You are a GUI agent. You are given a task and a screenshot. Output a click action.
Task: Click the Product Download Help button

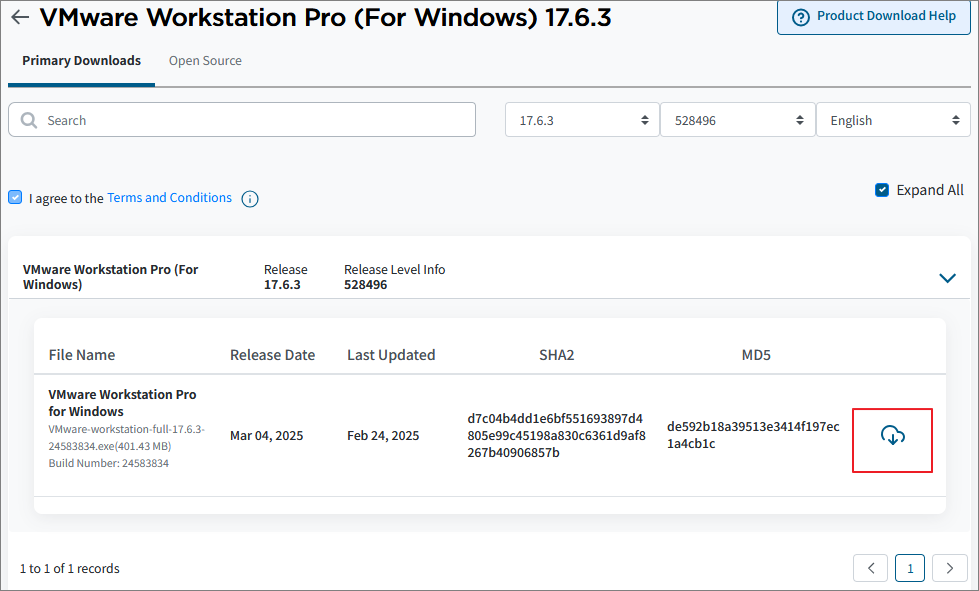click(874, 17)
